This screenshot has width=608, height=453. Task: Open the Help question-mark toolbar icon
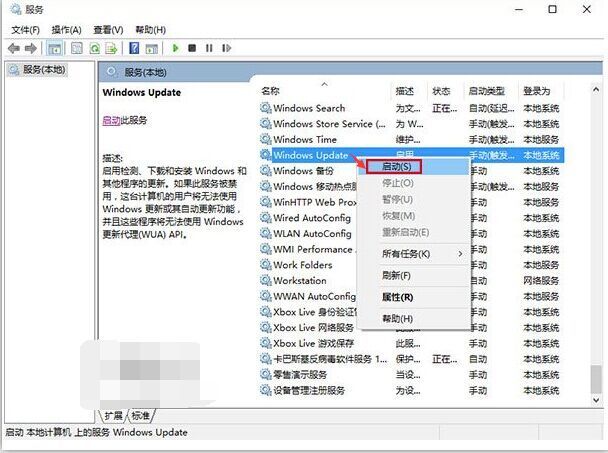tap(134, 48)
